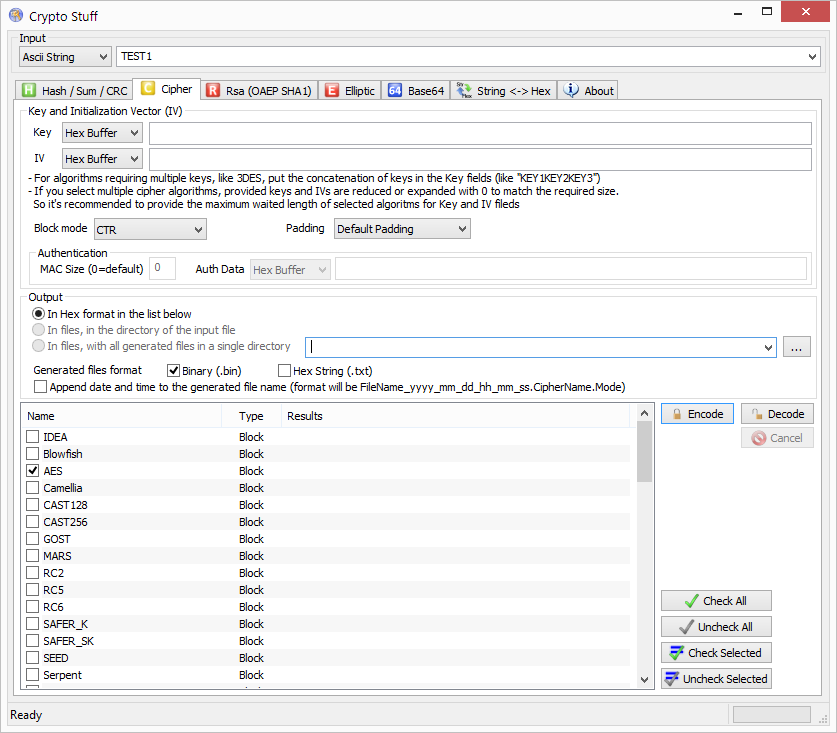The width and height of the screenshot is (837, 733).
Task: Click into the IV value input field
Action: point(480,160)
